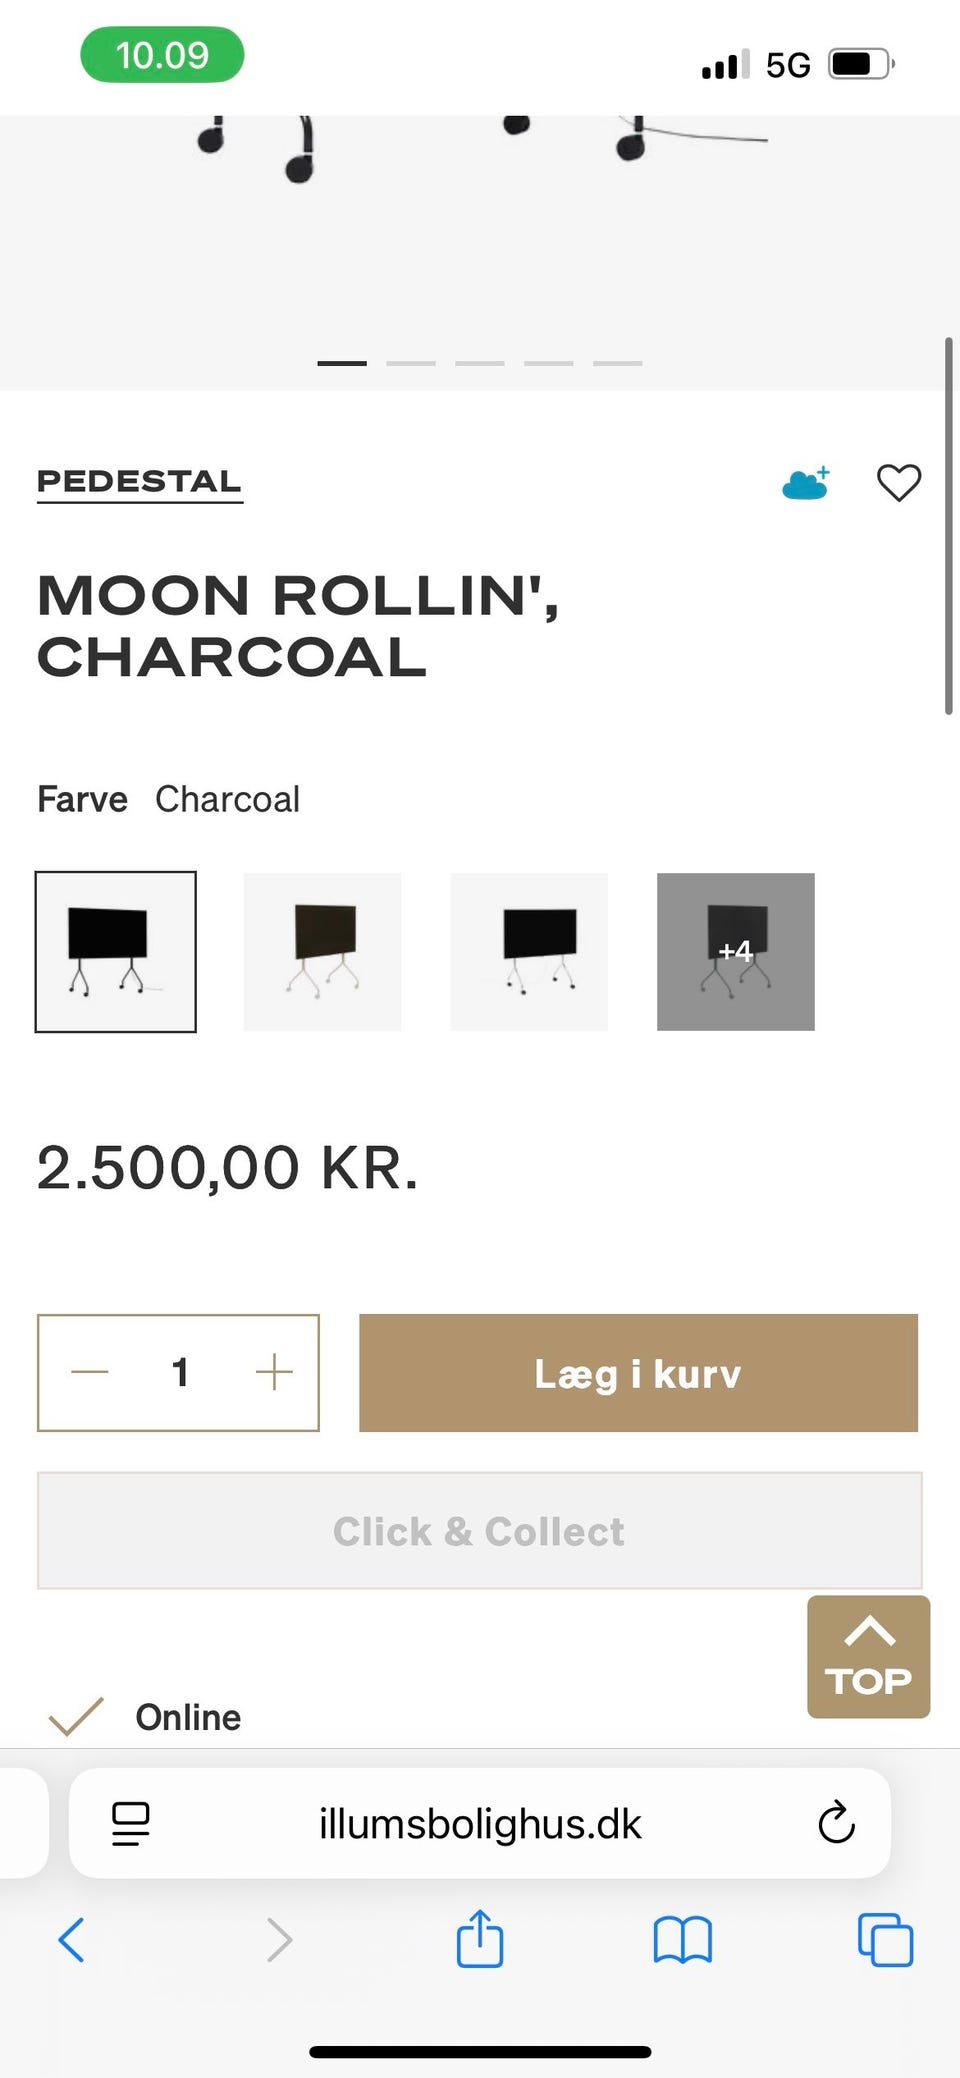Tap the illumsbolighus.dk address field

480,1823
